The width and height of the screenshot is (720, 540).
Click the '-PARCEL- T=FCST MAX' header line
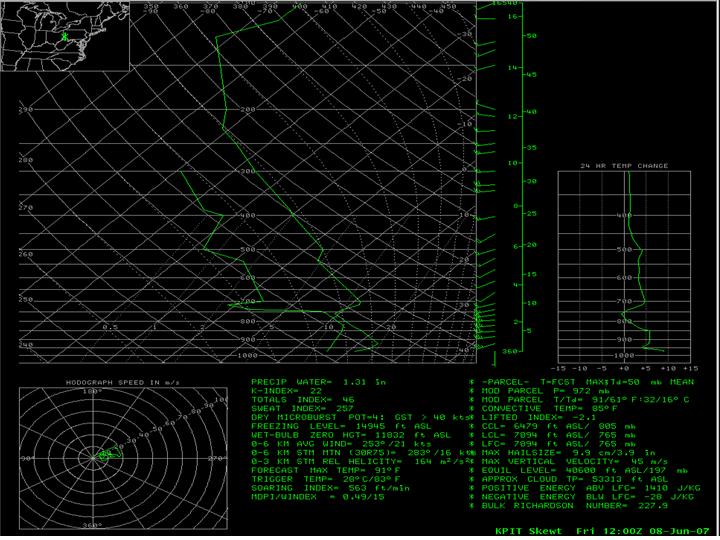588,382
